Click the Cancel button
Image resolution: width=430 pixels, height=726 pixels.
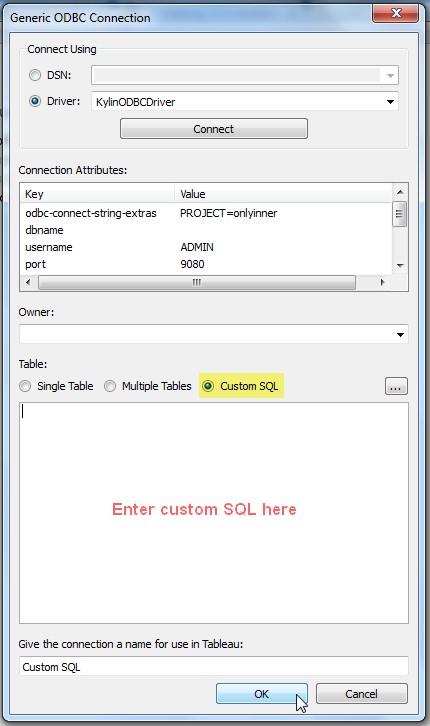coord(361,694)
